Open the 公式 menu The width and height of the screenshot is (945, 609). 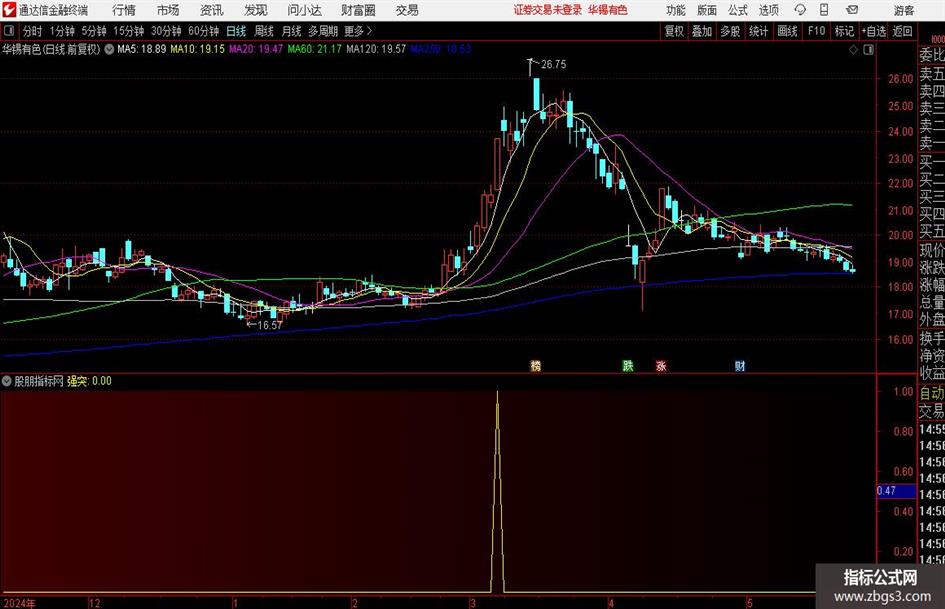tap(737, 10)
